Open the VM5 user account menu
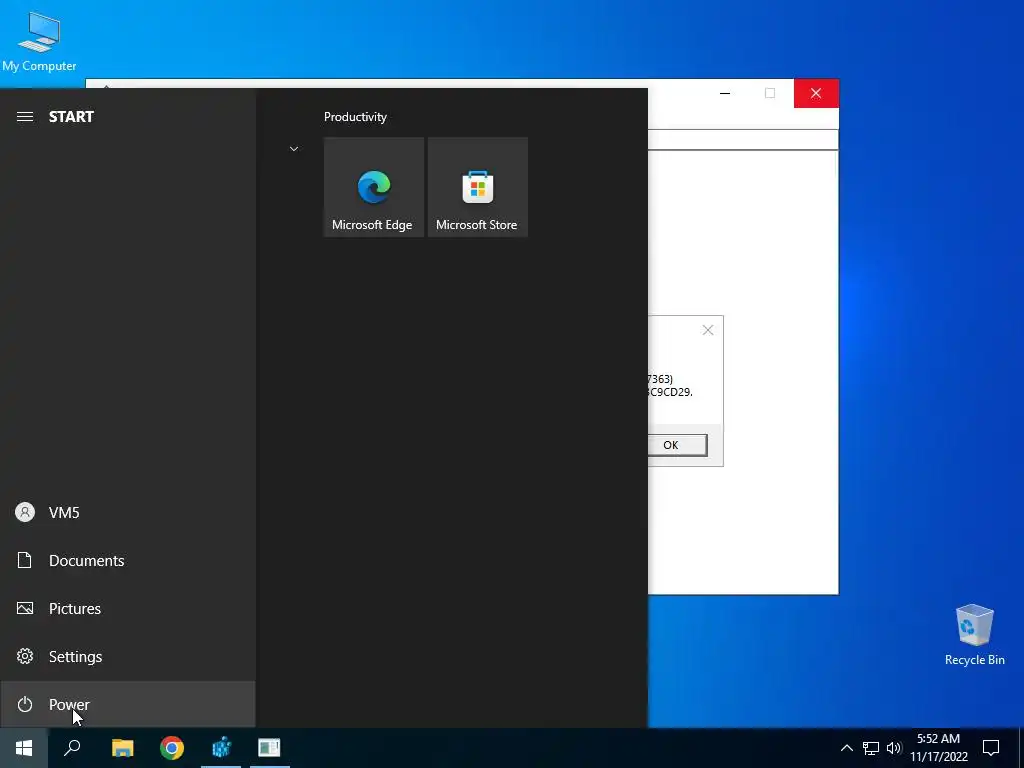 (x=127, y=513)
